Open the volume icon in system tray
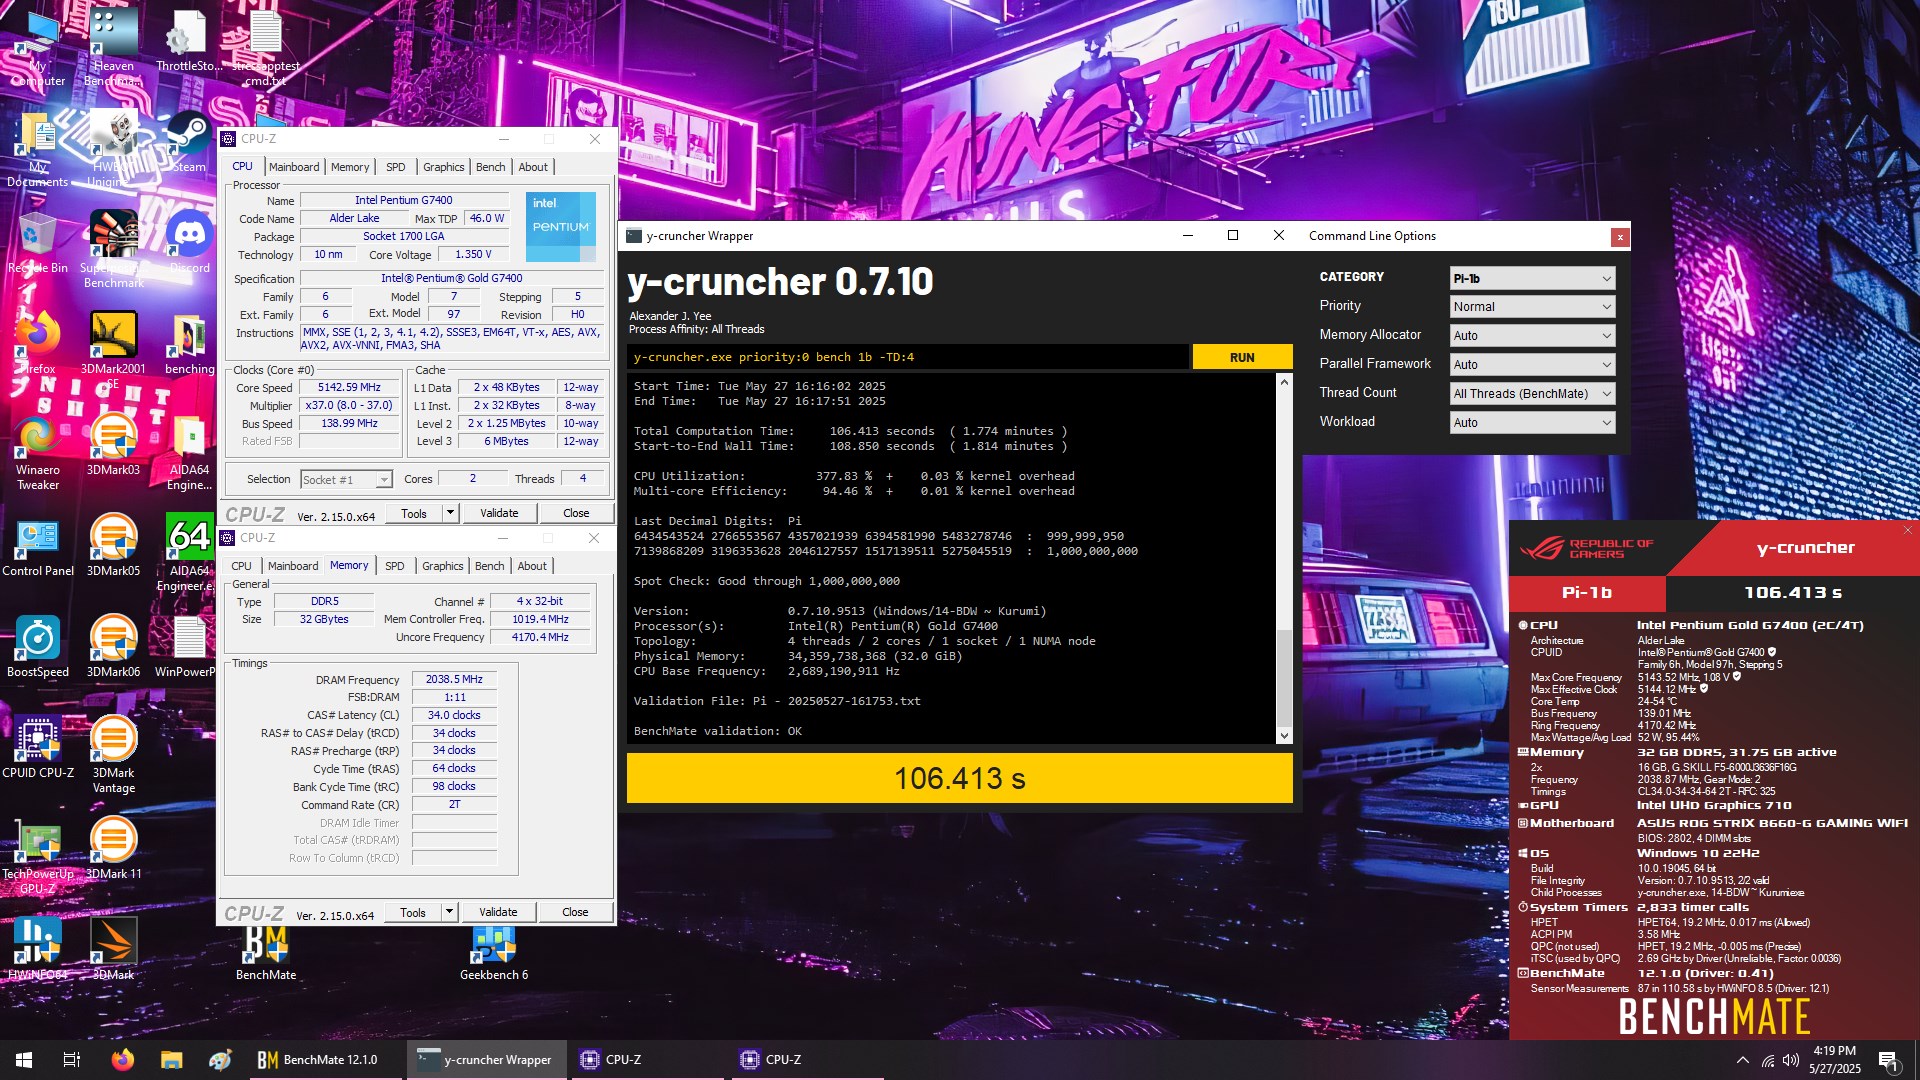 click(1791, 1060)
